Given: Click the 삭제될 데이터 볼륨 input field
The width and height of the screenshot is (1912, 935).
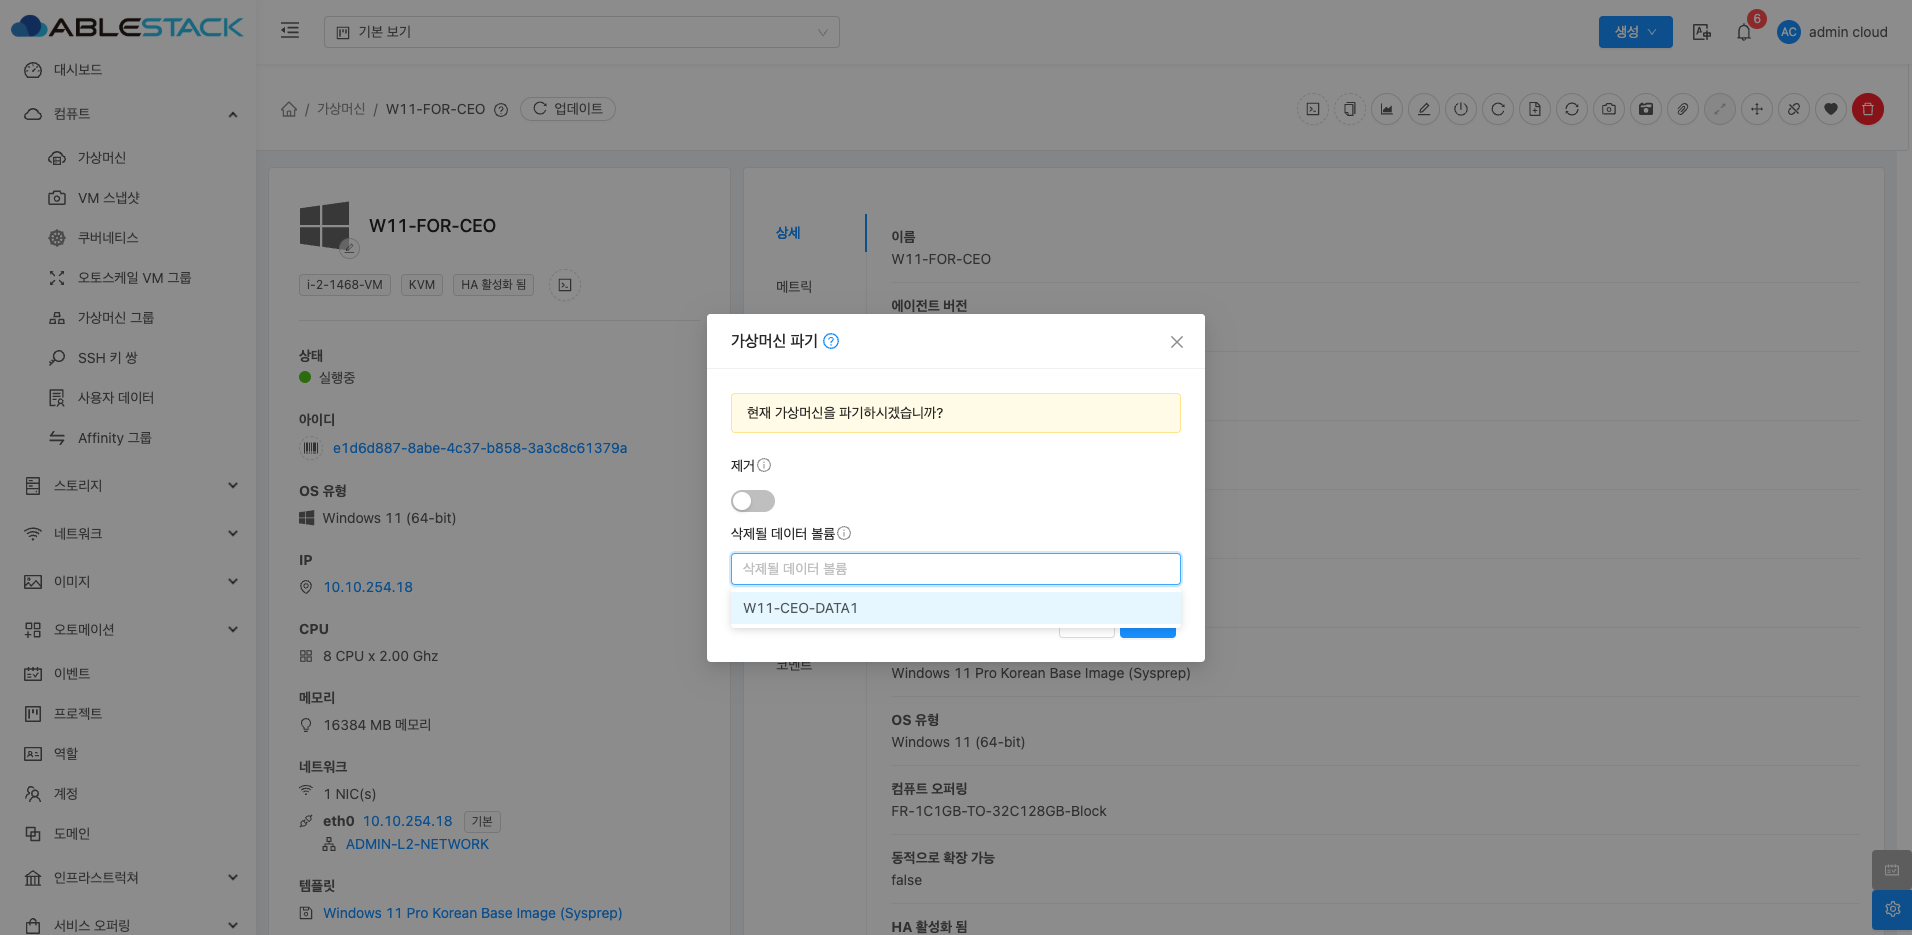Looking at the screenshot, I should pyautogui.click(x=955, y=569).
